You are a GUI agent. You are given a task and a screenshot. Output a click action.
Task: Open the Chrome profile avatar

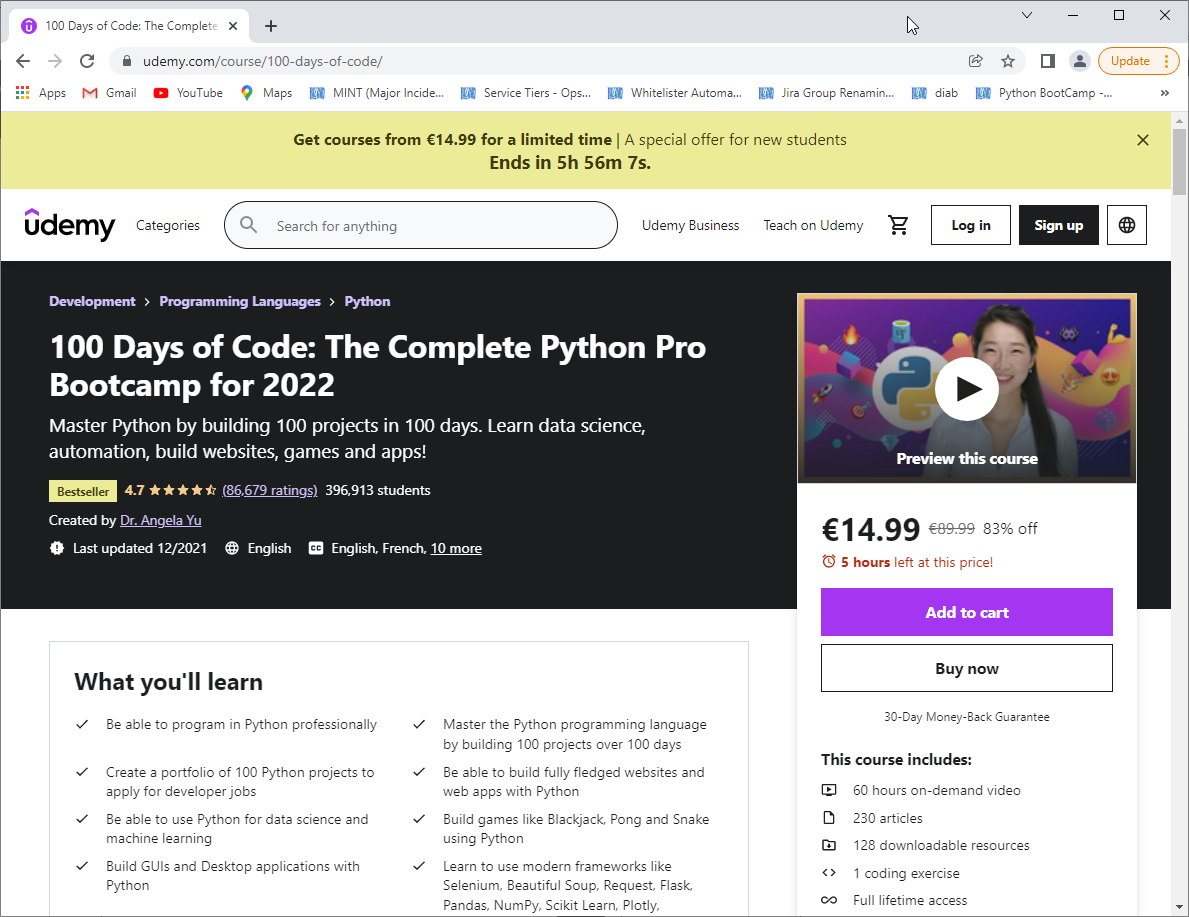click(1080, 61)
